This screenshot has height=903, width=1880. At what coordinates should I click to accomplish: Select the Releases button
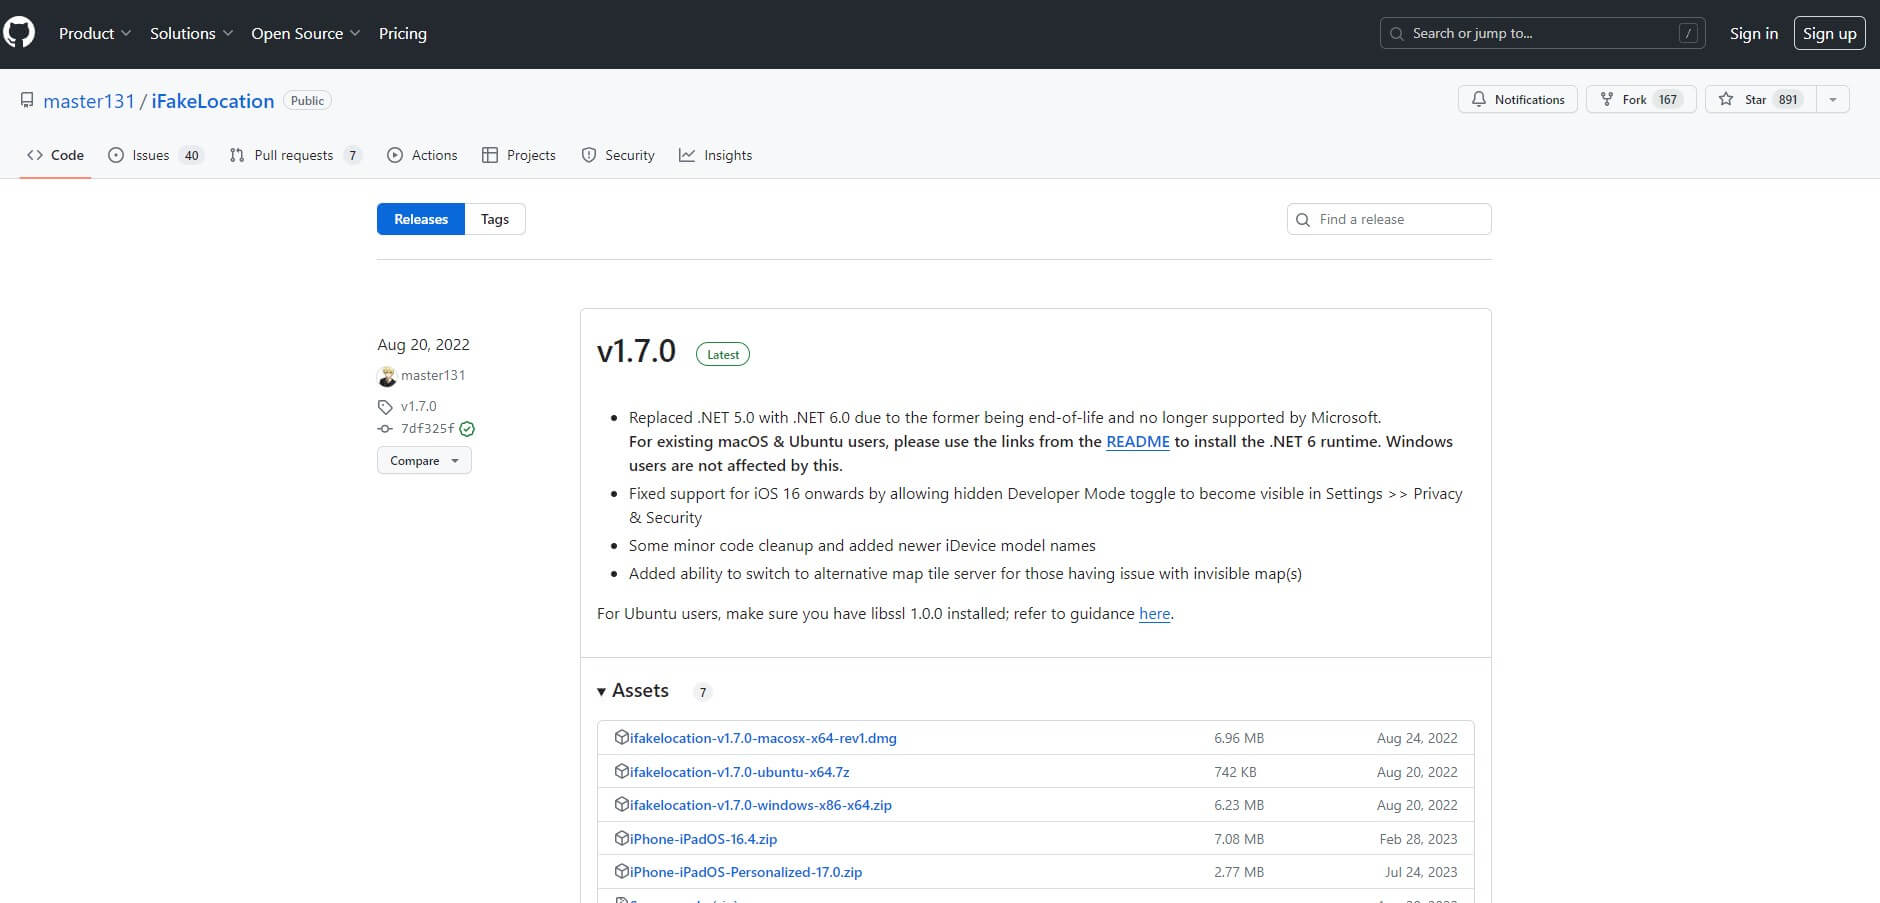[x=421, y=219]
